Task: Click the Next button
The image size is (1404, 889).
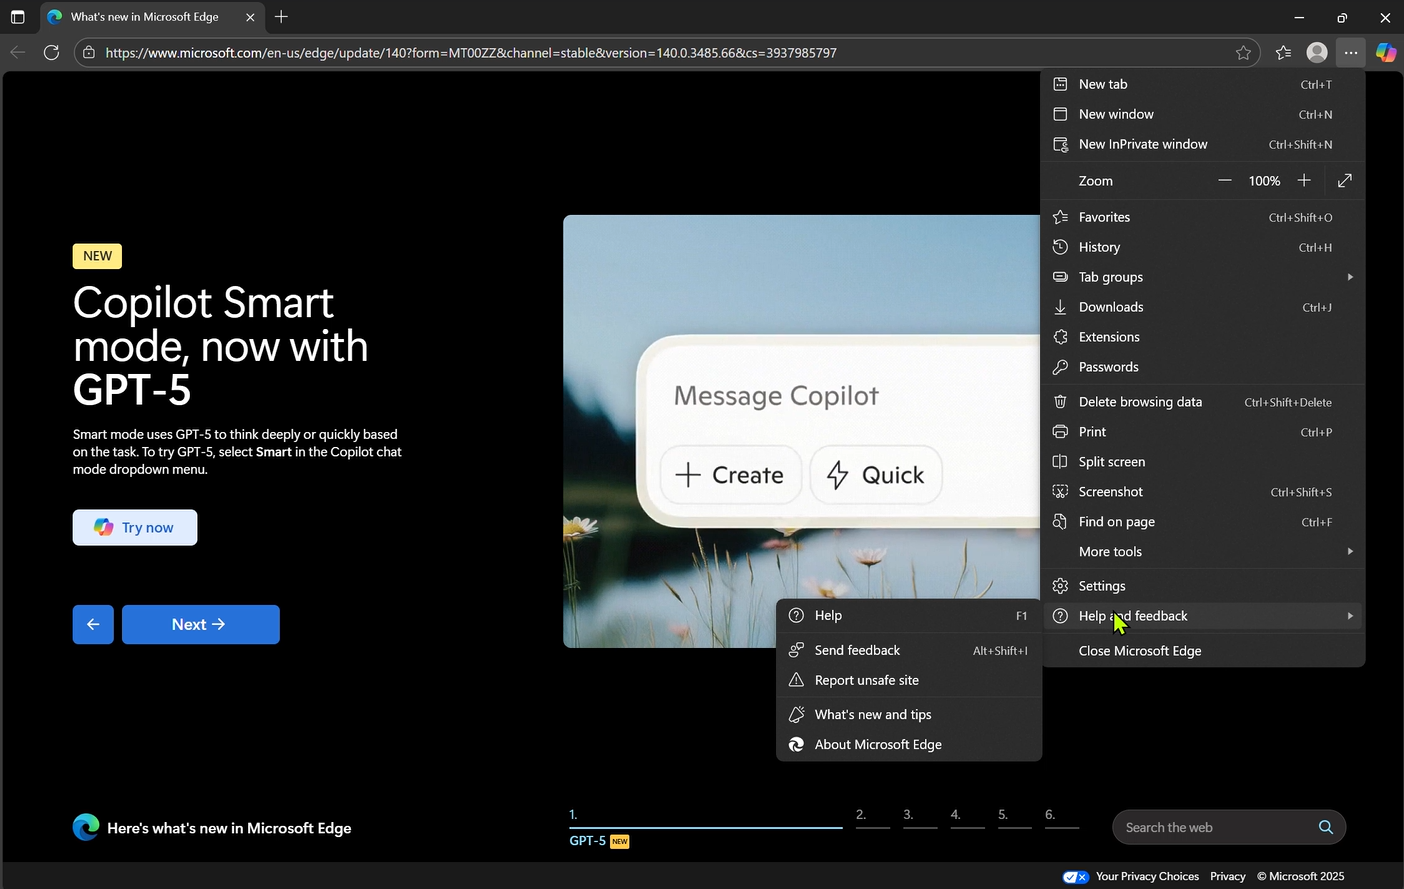Action: point(201,624)
